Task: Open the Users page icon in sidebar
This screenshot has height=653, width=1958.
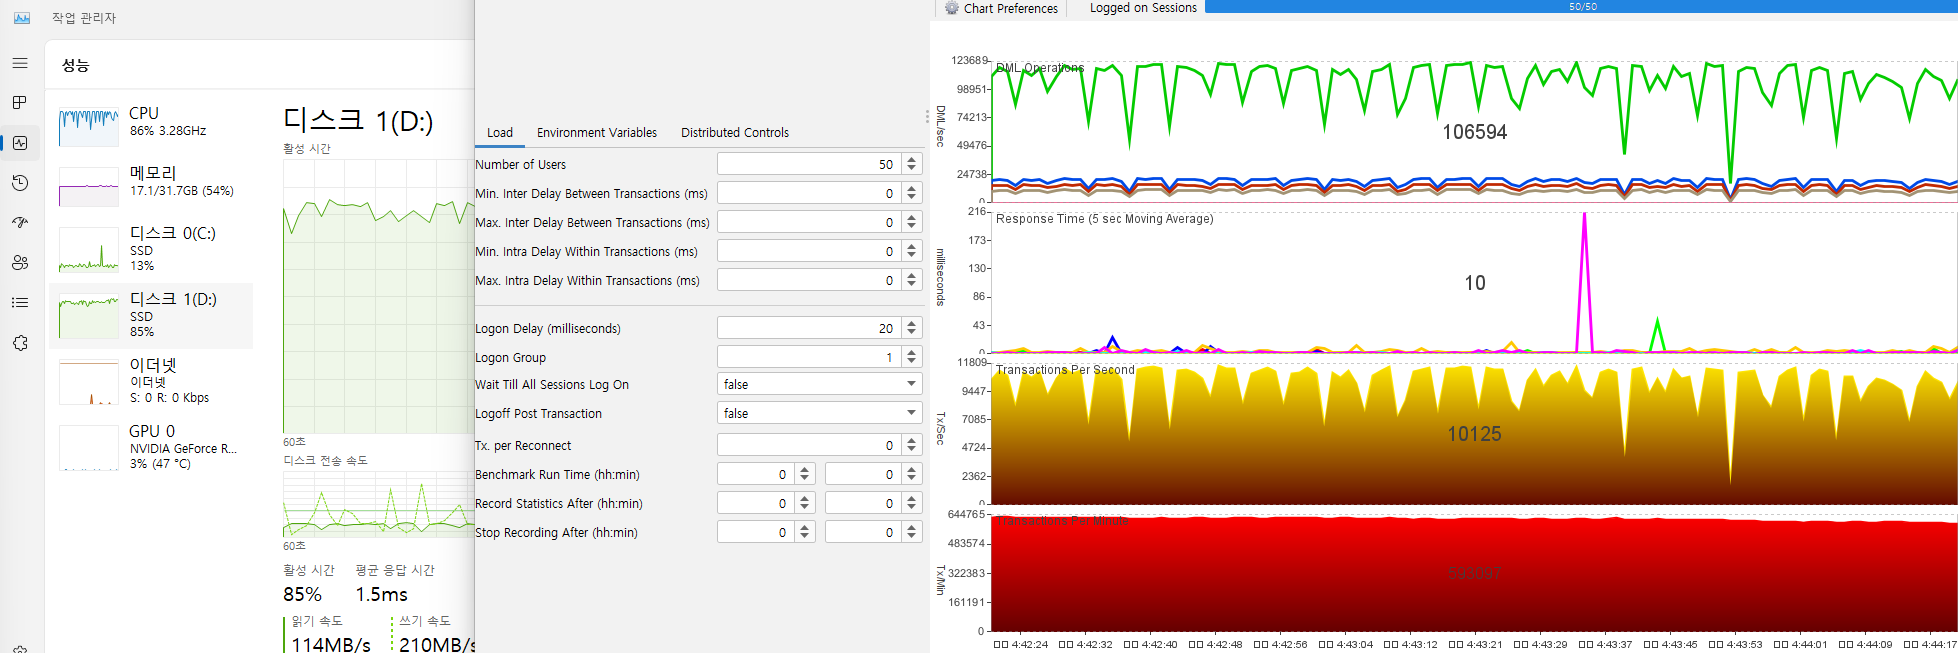Action: coord(20,263)
